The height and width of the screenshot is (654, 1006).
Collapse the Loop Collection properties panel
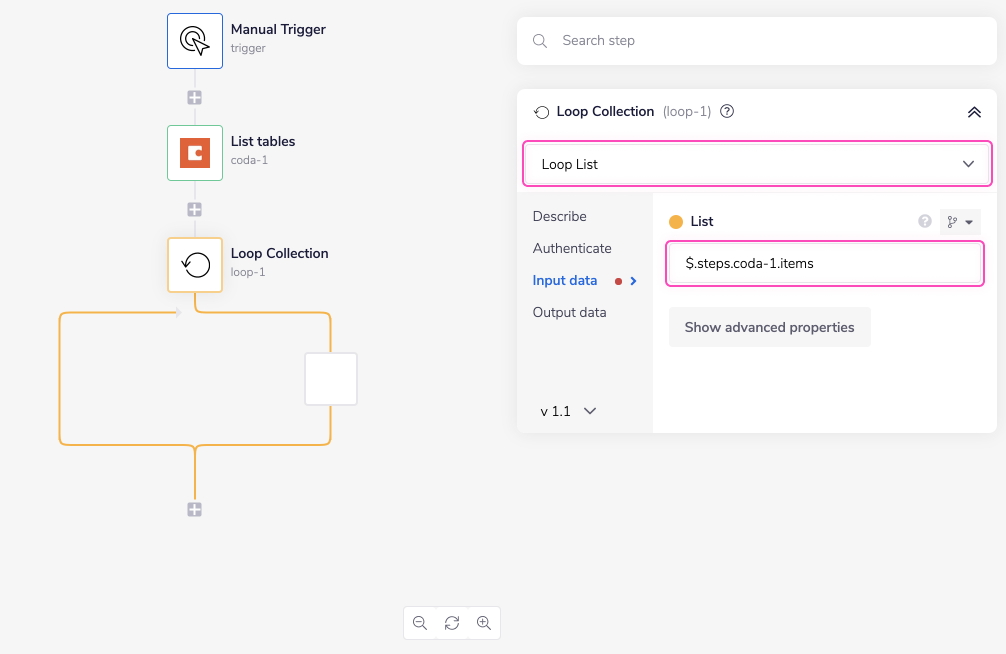[974, 112]
